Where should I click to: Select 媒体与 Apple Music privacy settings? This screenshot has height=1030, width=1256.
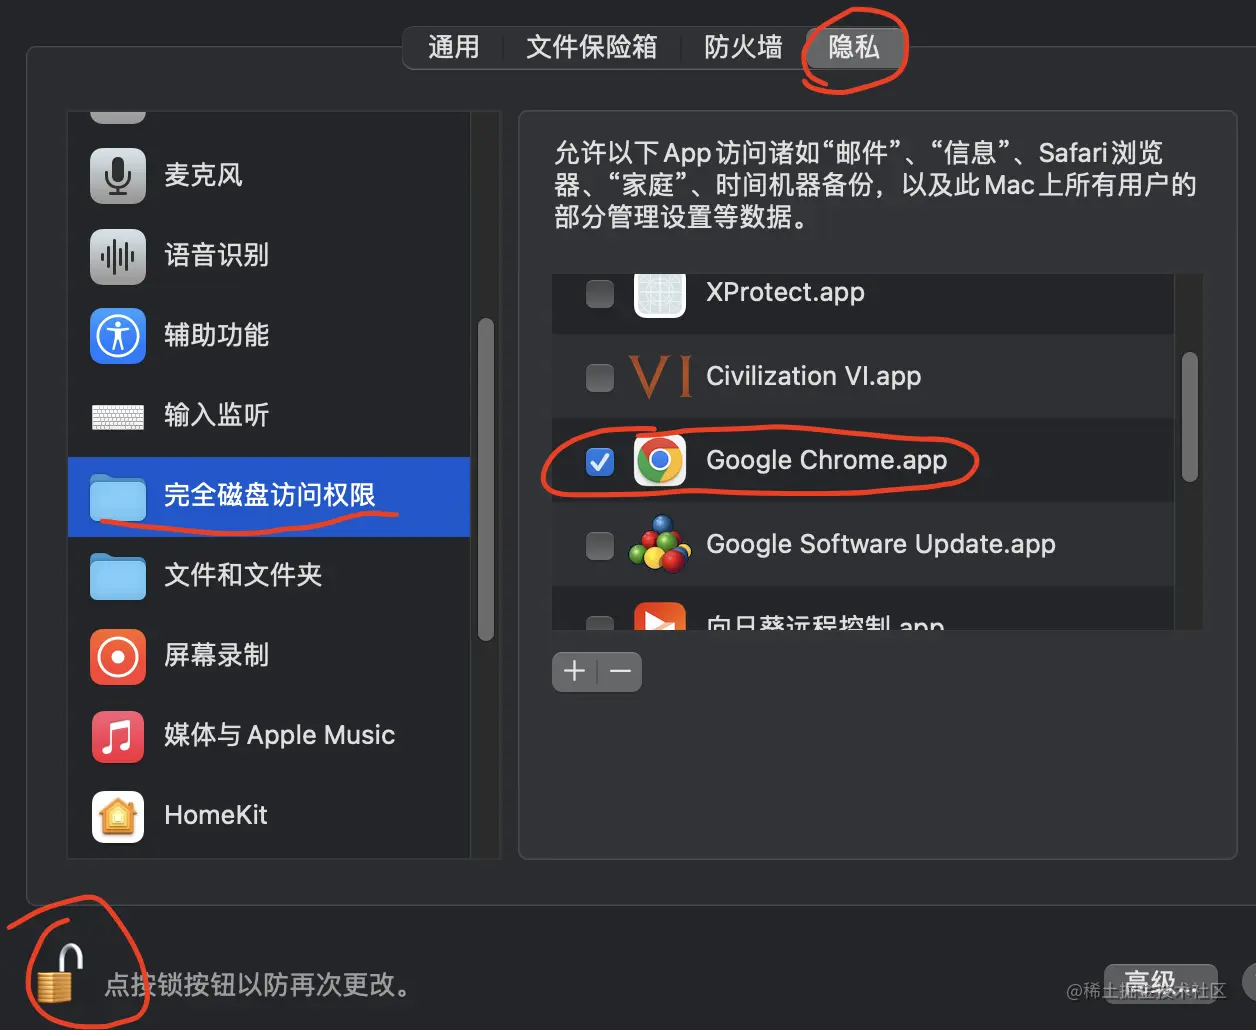[280, 735]
